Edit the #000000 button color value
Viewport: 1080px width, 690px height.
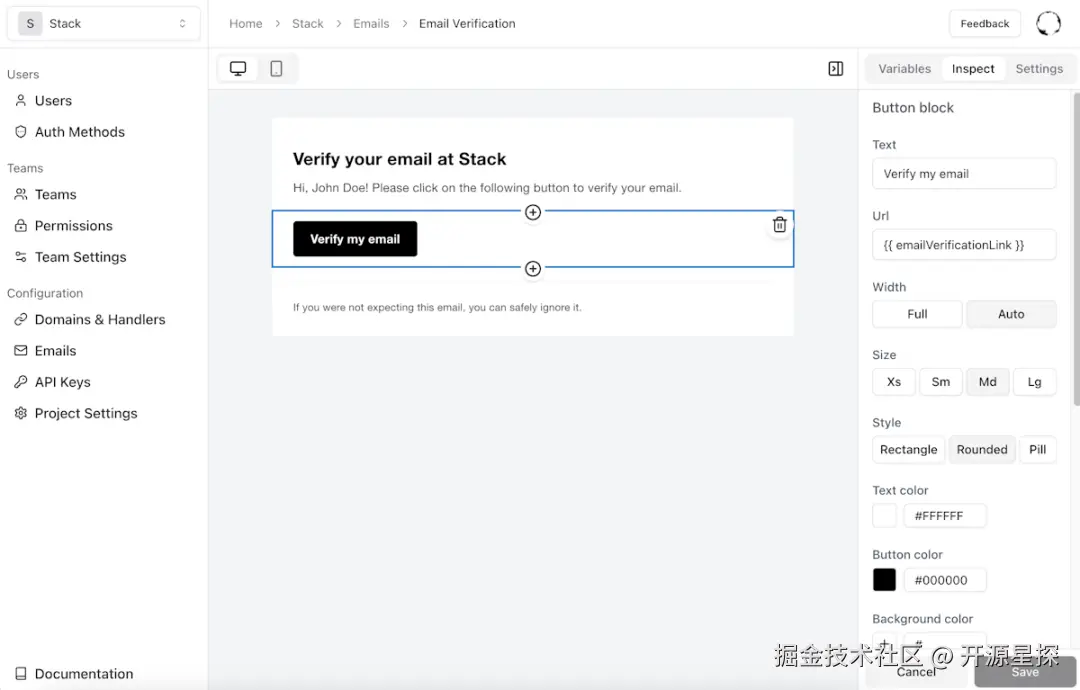click(x=944, y=580)
